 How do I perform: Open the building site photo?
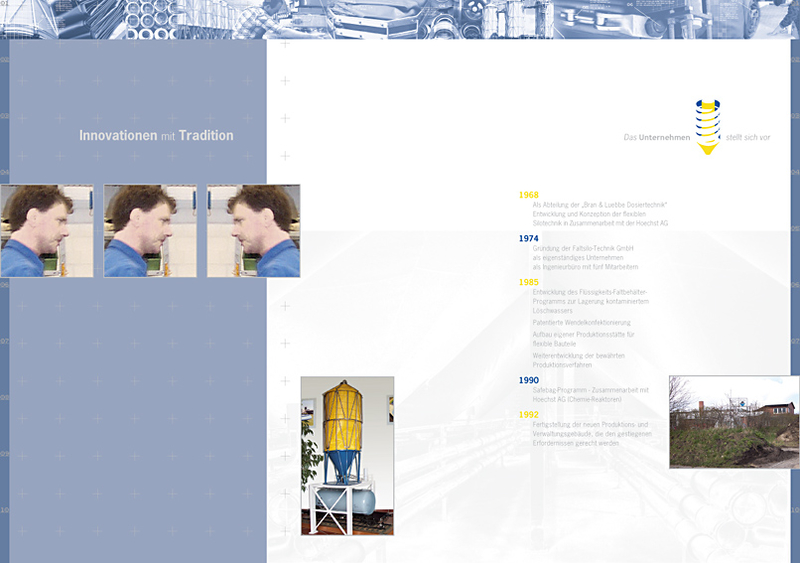point(733,422)
